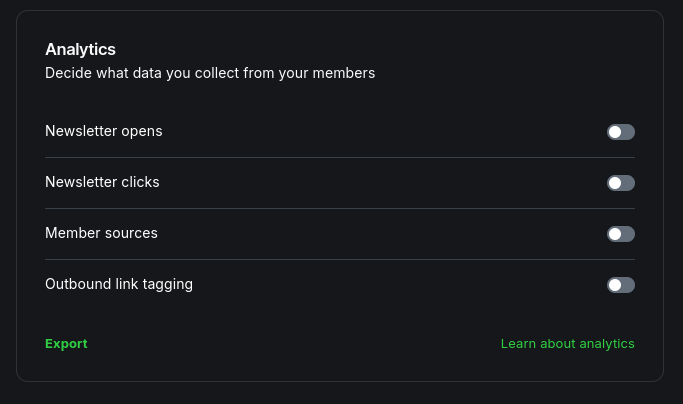Select the "Outbound link tagging" label
Image resolution: width=683 pixels, height=404 pixels.
tap(119, 284)
